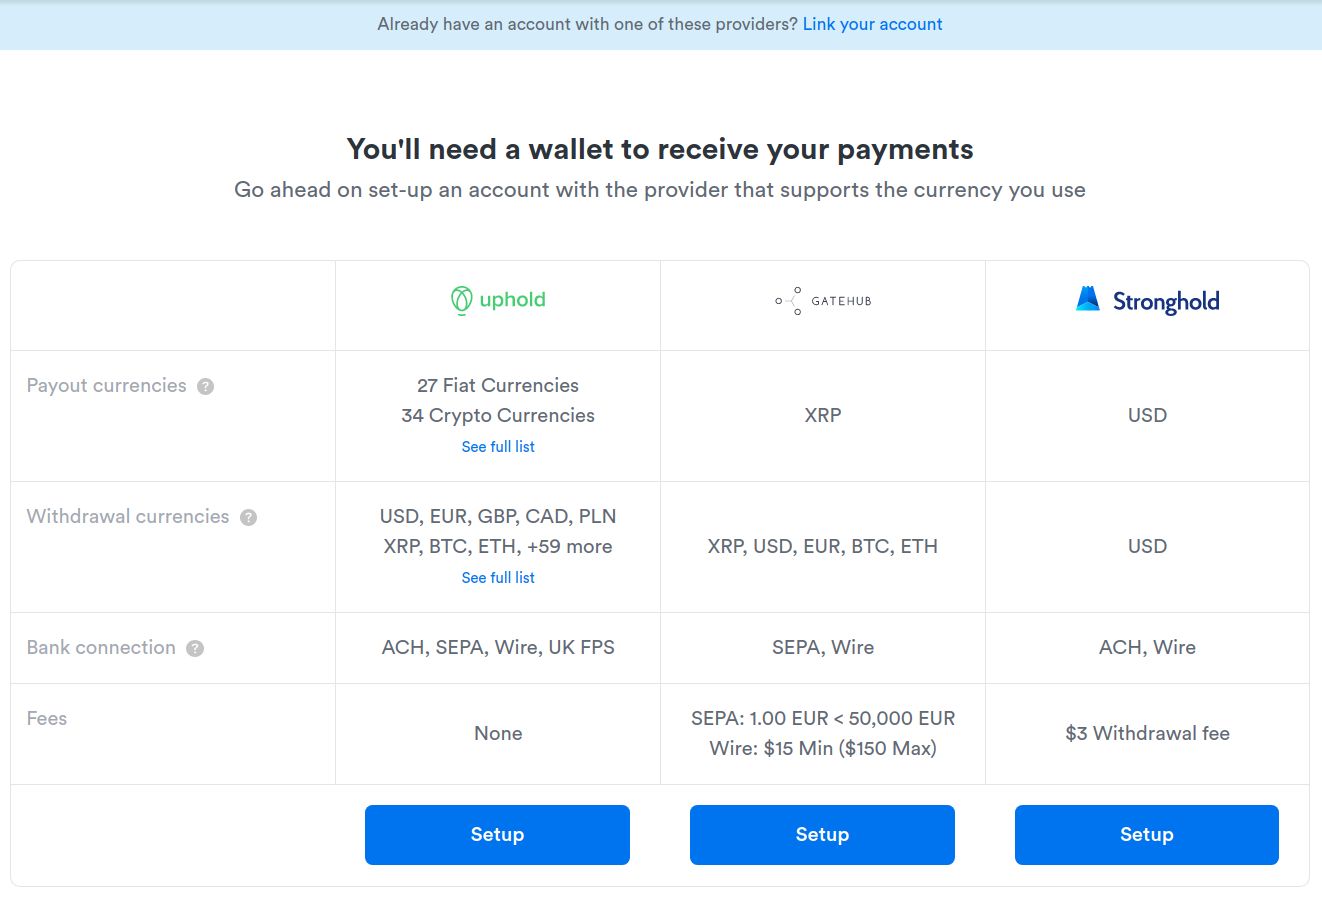The image size is (1322, 901).
Task: See full list of Uphold withdrawal currencies
Action: click(x=498, y=578)
